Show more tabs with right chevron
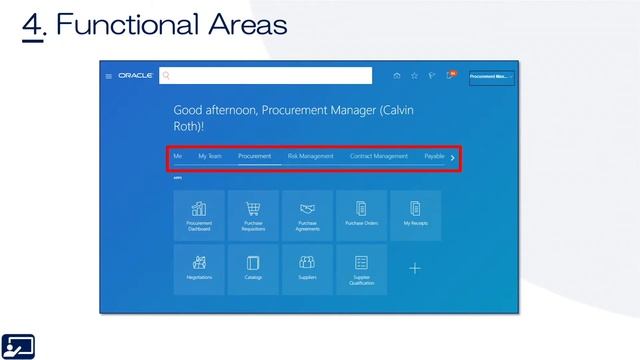The image size is (640, 360). click(452, 158)
